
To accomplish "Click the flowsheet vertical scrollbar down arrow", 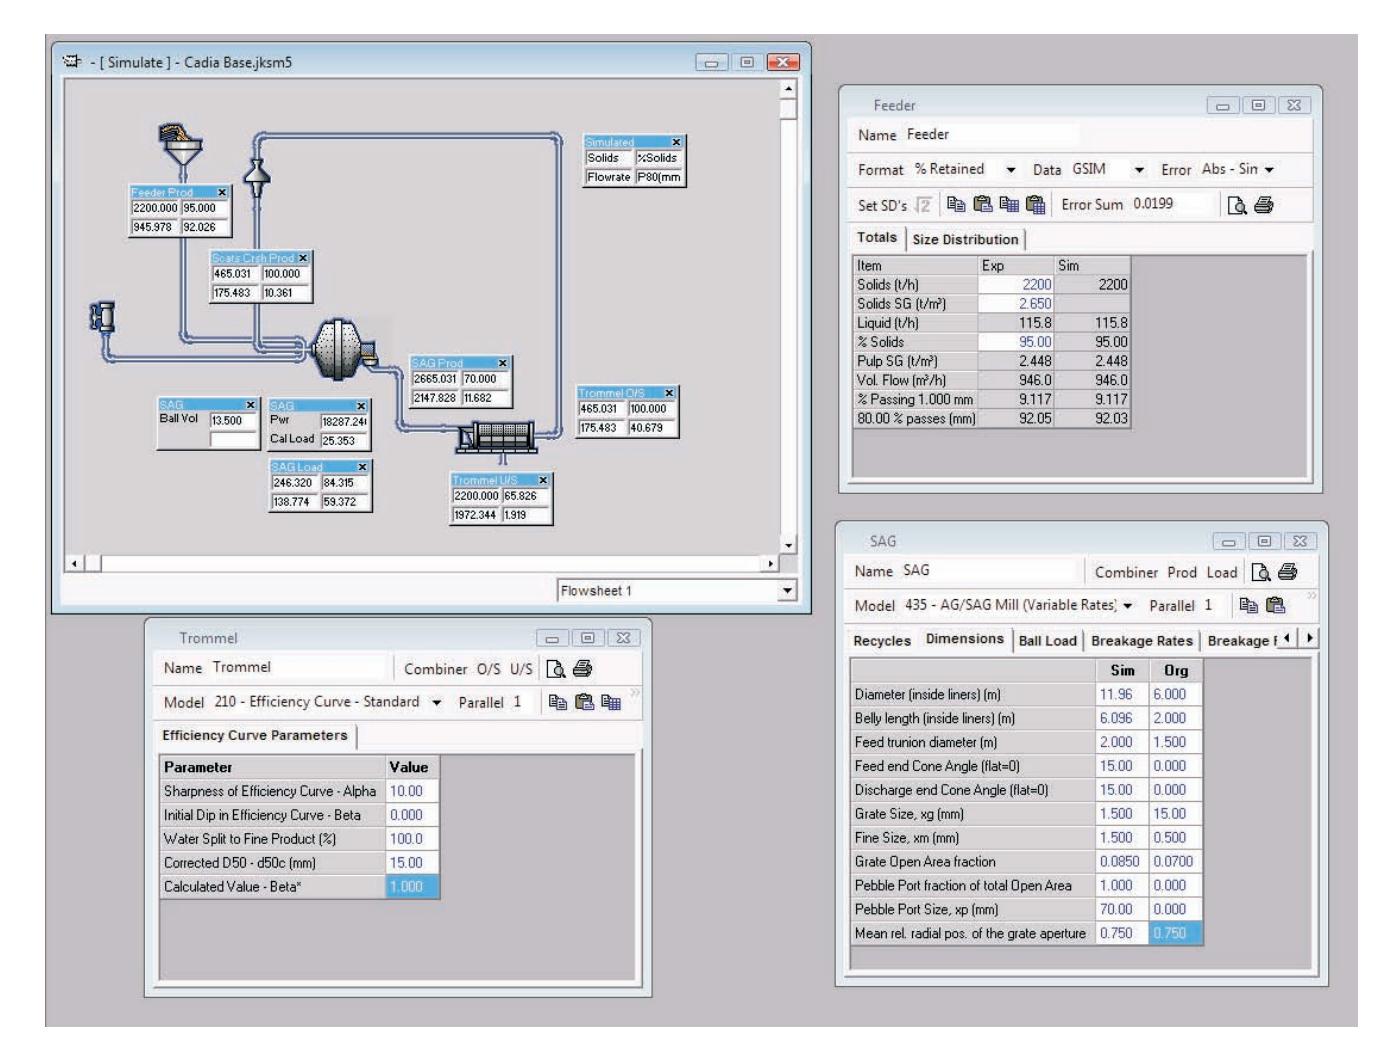I will 788,545.
